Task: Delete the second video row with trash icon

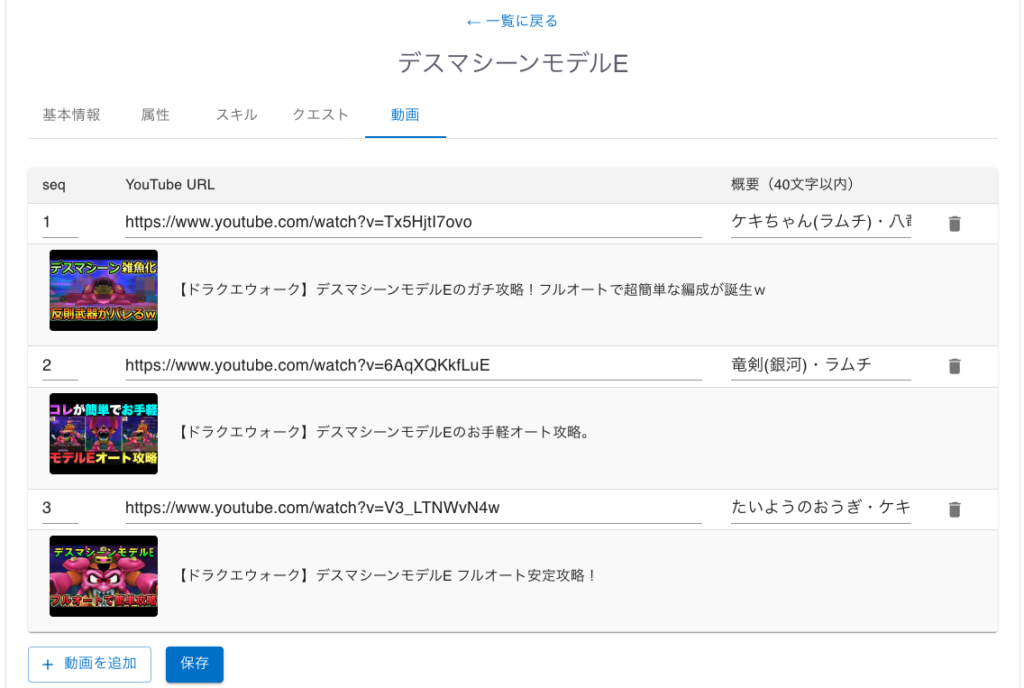Action: 954,366
